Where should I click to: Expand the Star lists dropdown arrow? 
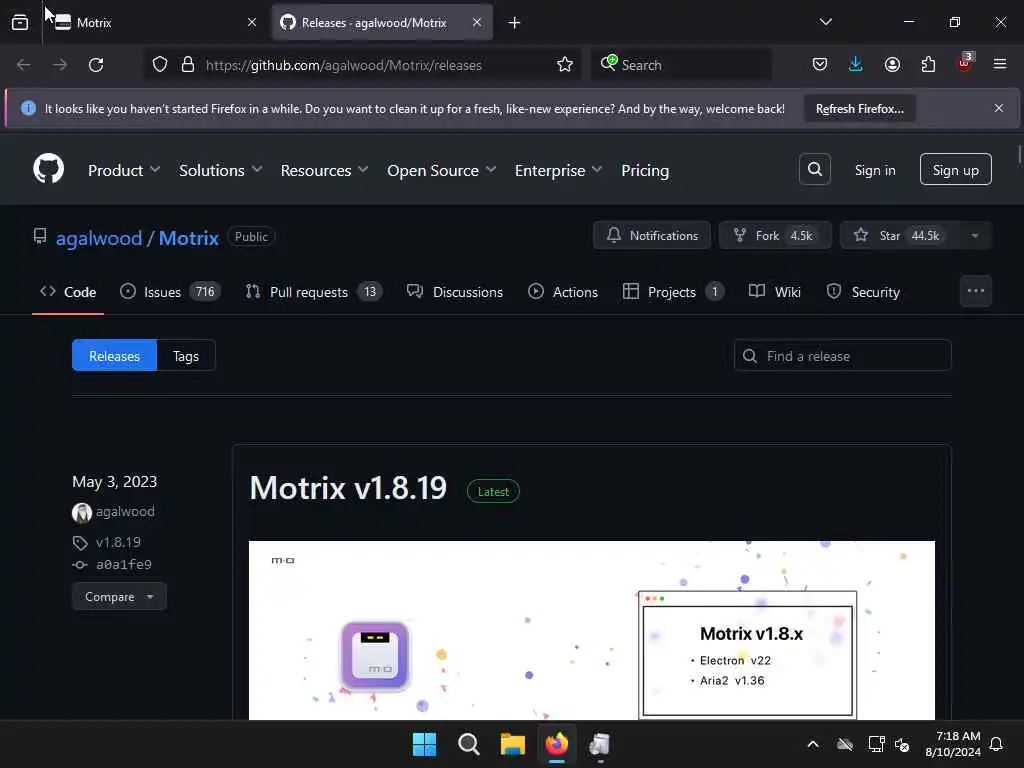pos(975,235)
